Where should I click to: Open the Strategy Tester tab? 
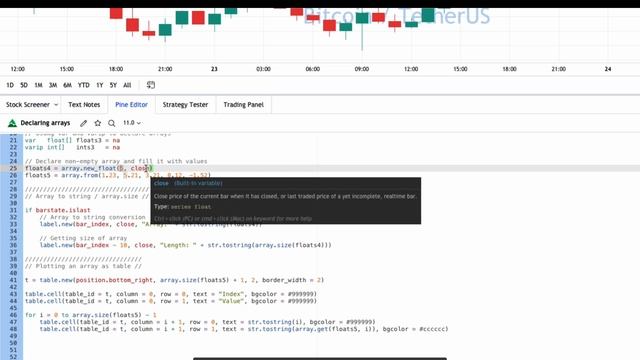[185, 104]
